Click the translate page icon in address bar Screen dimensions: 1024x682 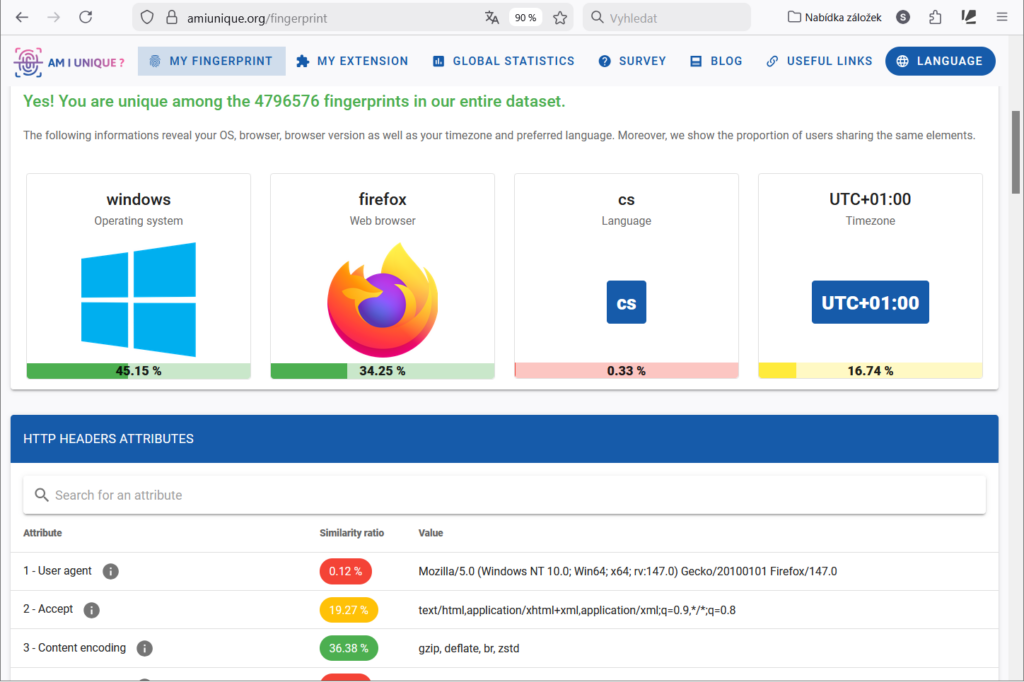click(x=491, y=17)
